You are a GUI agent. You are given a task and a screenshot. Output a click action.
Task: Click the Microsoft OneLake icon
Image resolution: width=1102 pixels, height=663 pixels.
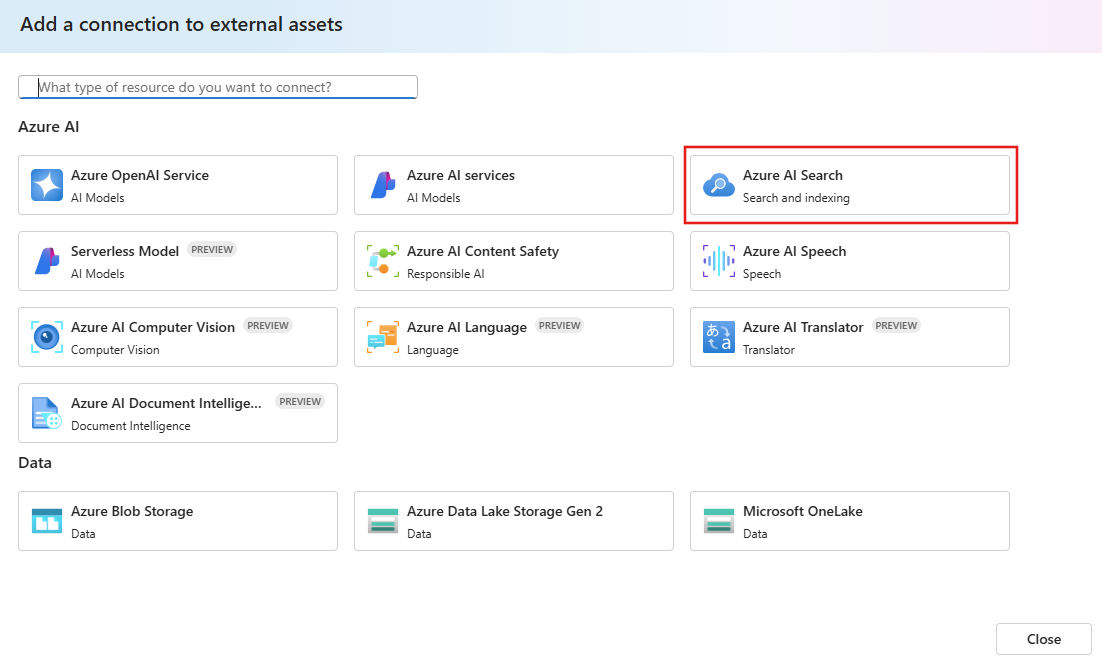(x=719, y=521)
